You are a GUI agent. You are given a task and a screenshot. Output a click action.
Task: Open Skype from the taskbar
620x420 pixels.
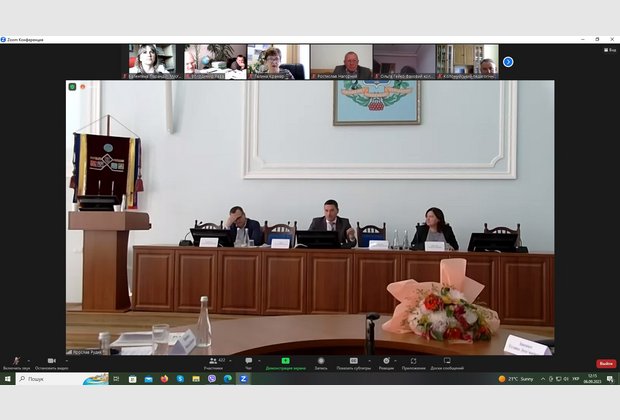(180, 379)
